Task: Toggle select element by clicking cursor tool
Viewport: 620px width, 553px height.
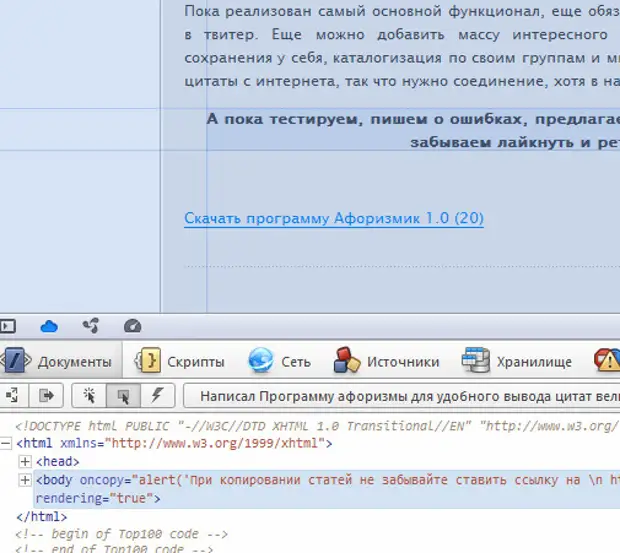Action: [123, 395]
